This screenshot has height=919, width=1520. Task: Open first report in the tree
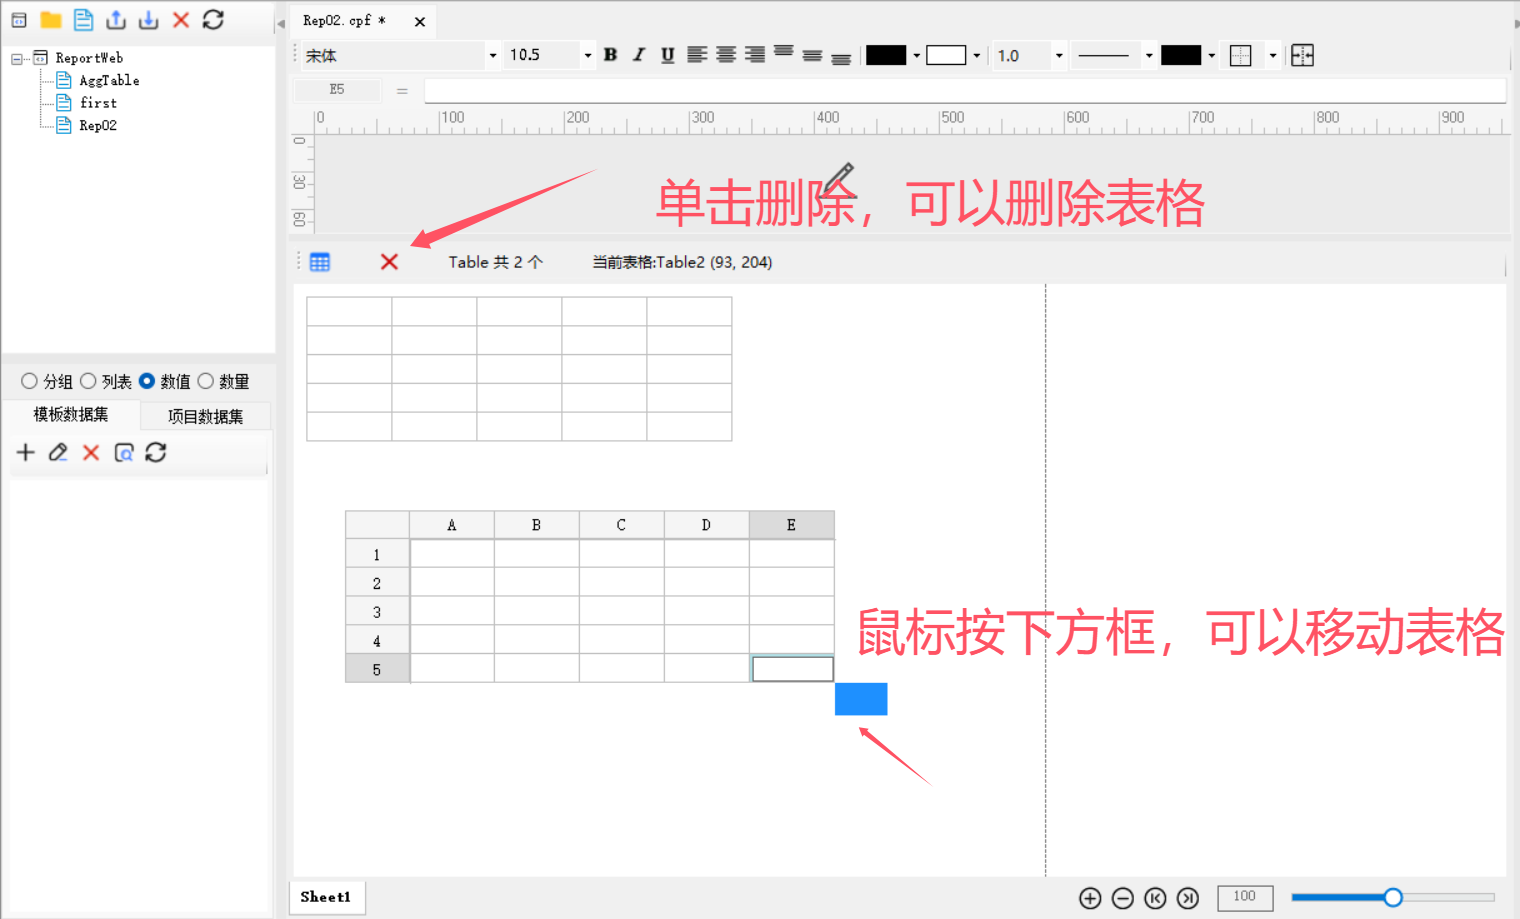click(x=98, y=103)
